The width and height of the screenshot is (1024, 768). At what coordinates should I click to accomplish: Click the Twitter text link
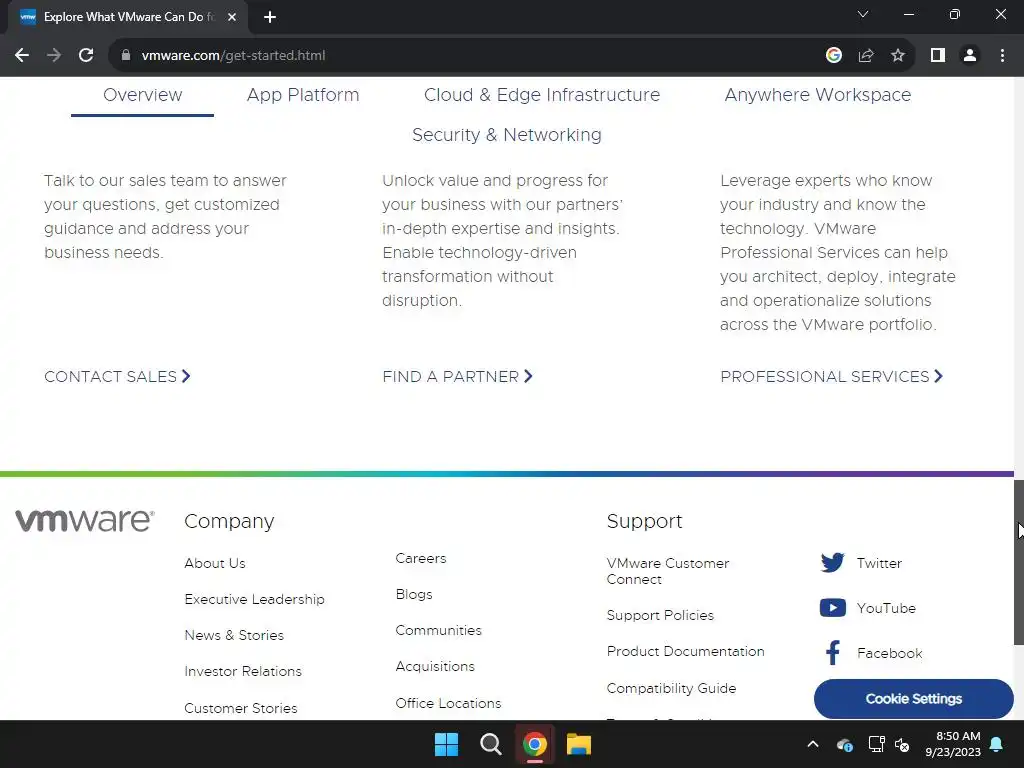[879, 563]
